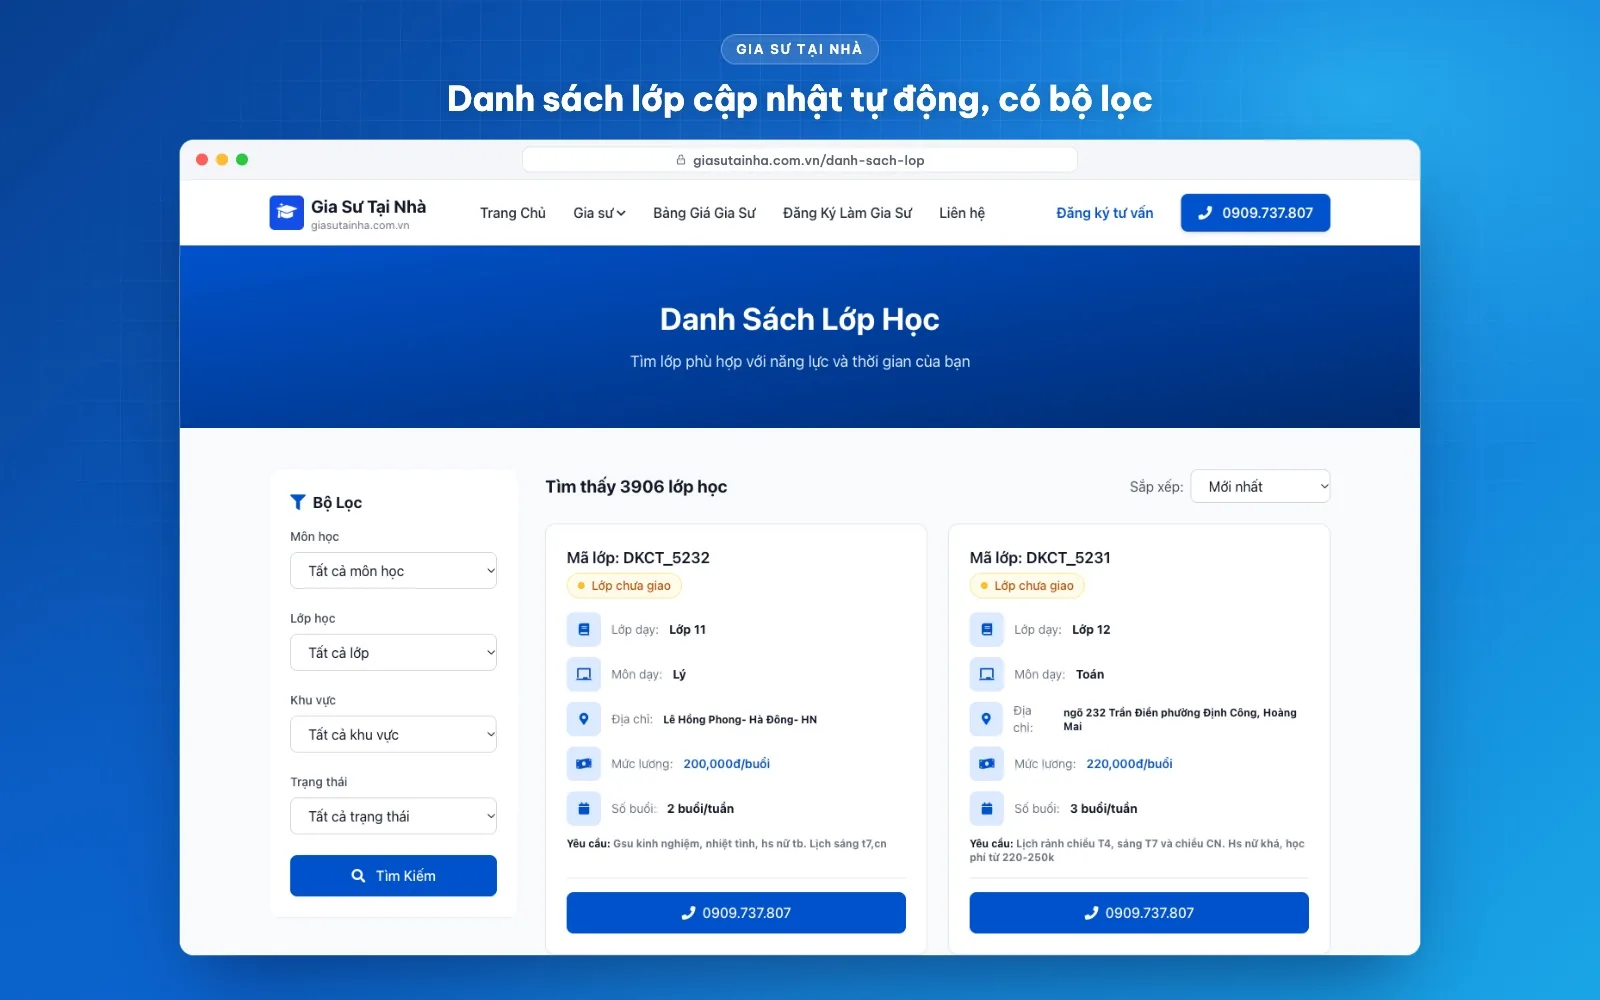Click the Lớp chưa giao badge on DKCT_5232

pyautogui.click(x=624, y=586)
